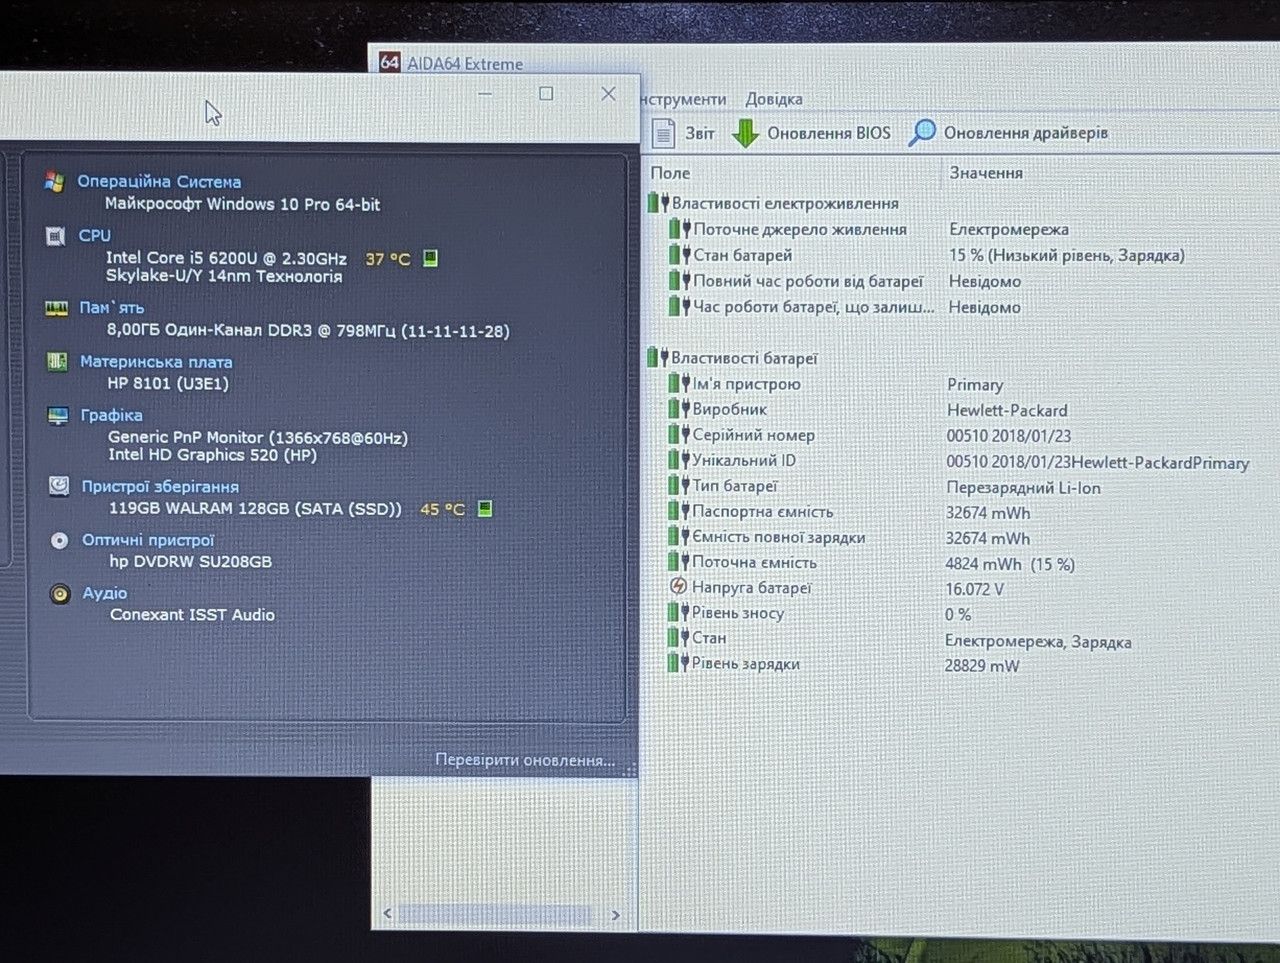Open the Пам'ять section link
This screenshot has width=1280, height=963.
point(112,308)
